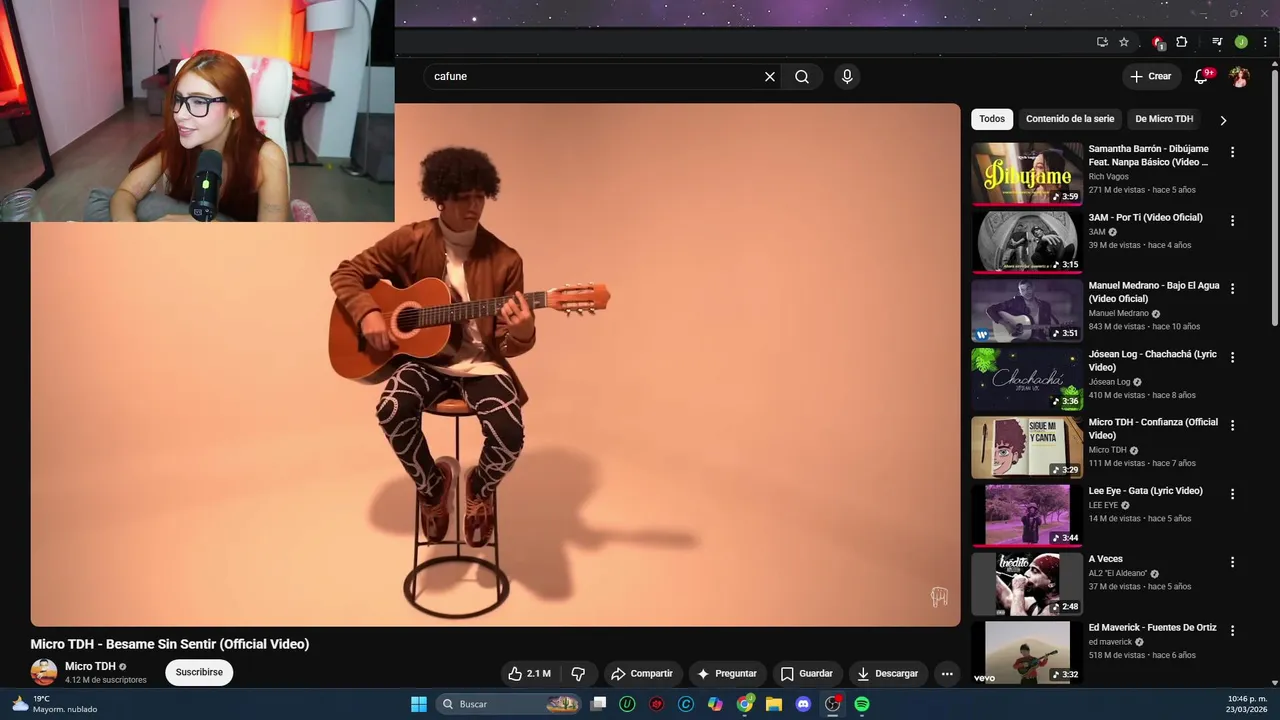
Task: Open options for 3AM - Por Ti video
Action: click(x=1232, y=220)
